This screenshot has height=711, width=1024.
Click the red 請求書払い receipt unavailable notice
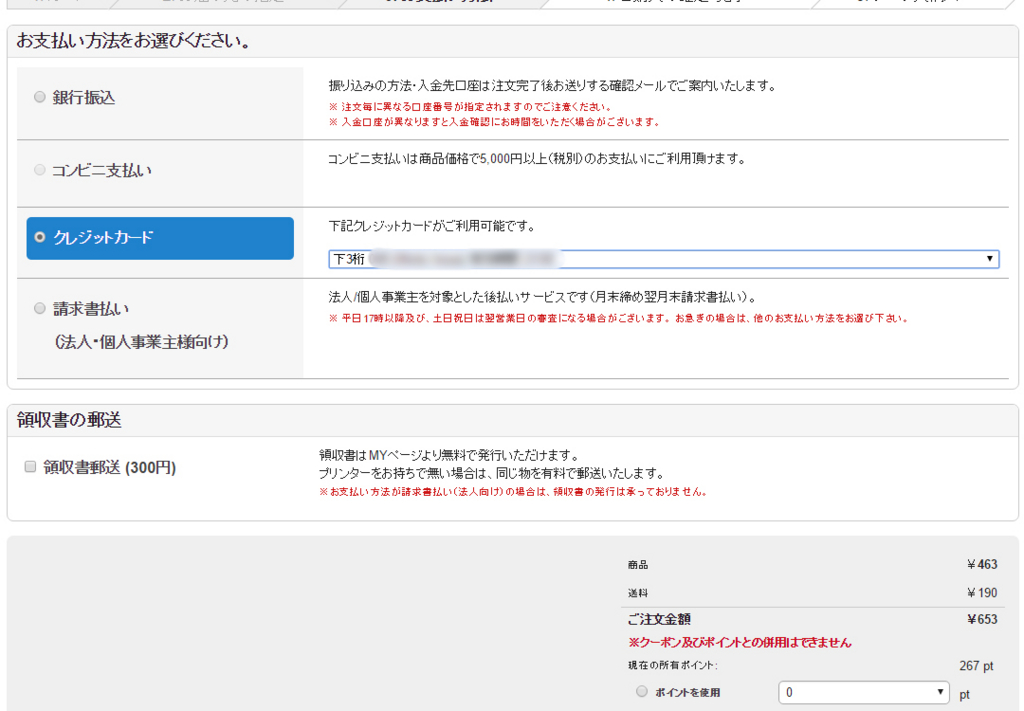pos(514,492)
